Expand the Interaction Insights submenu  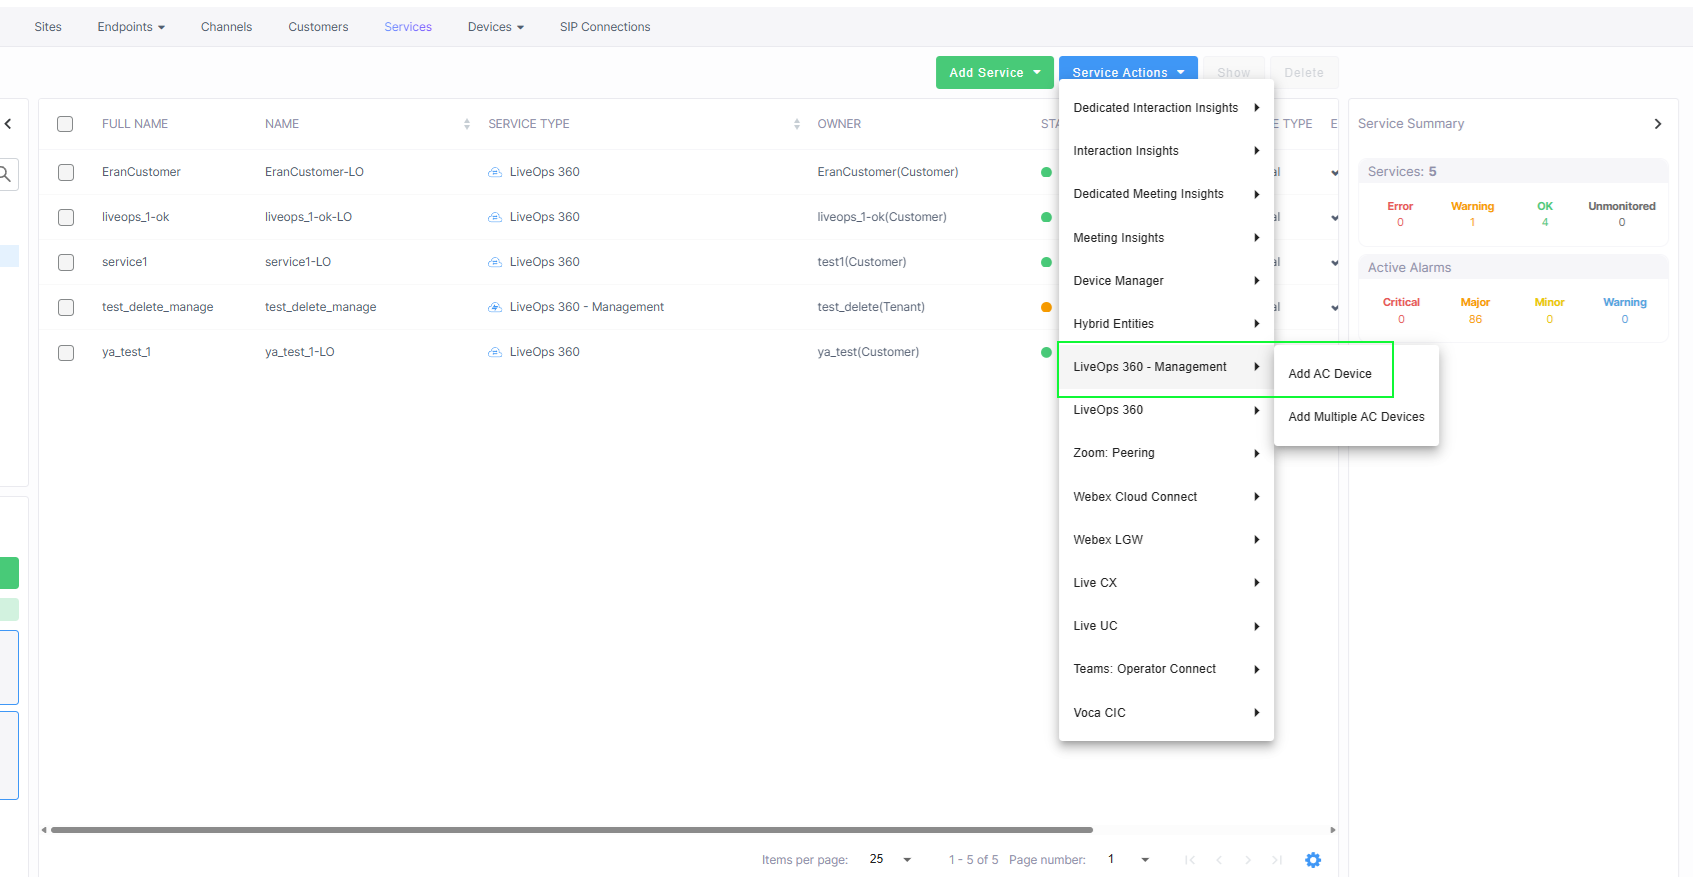(x=1166, y=151)
